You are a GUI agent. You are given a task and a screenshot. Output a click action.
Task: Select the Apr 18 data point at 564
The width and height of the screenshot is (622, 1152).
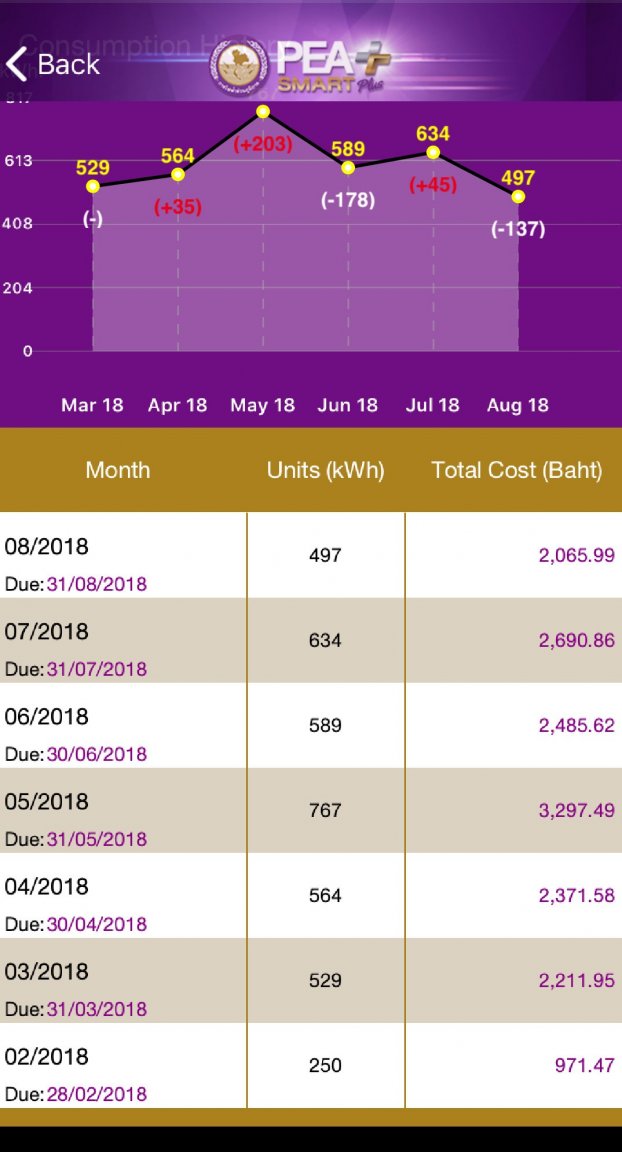click(x=178, y=174)
